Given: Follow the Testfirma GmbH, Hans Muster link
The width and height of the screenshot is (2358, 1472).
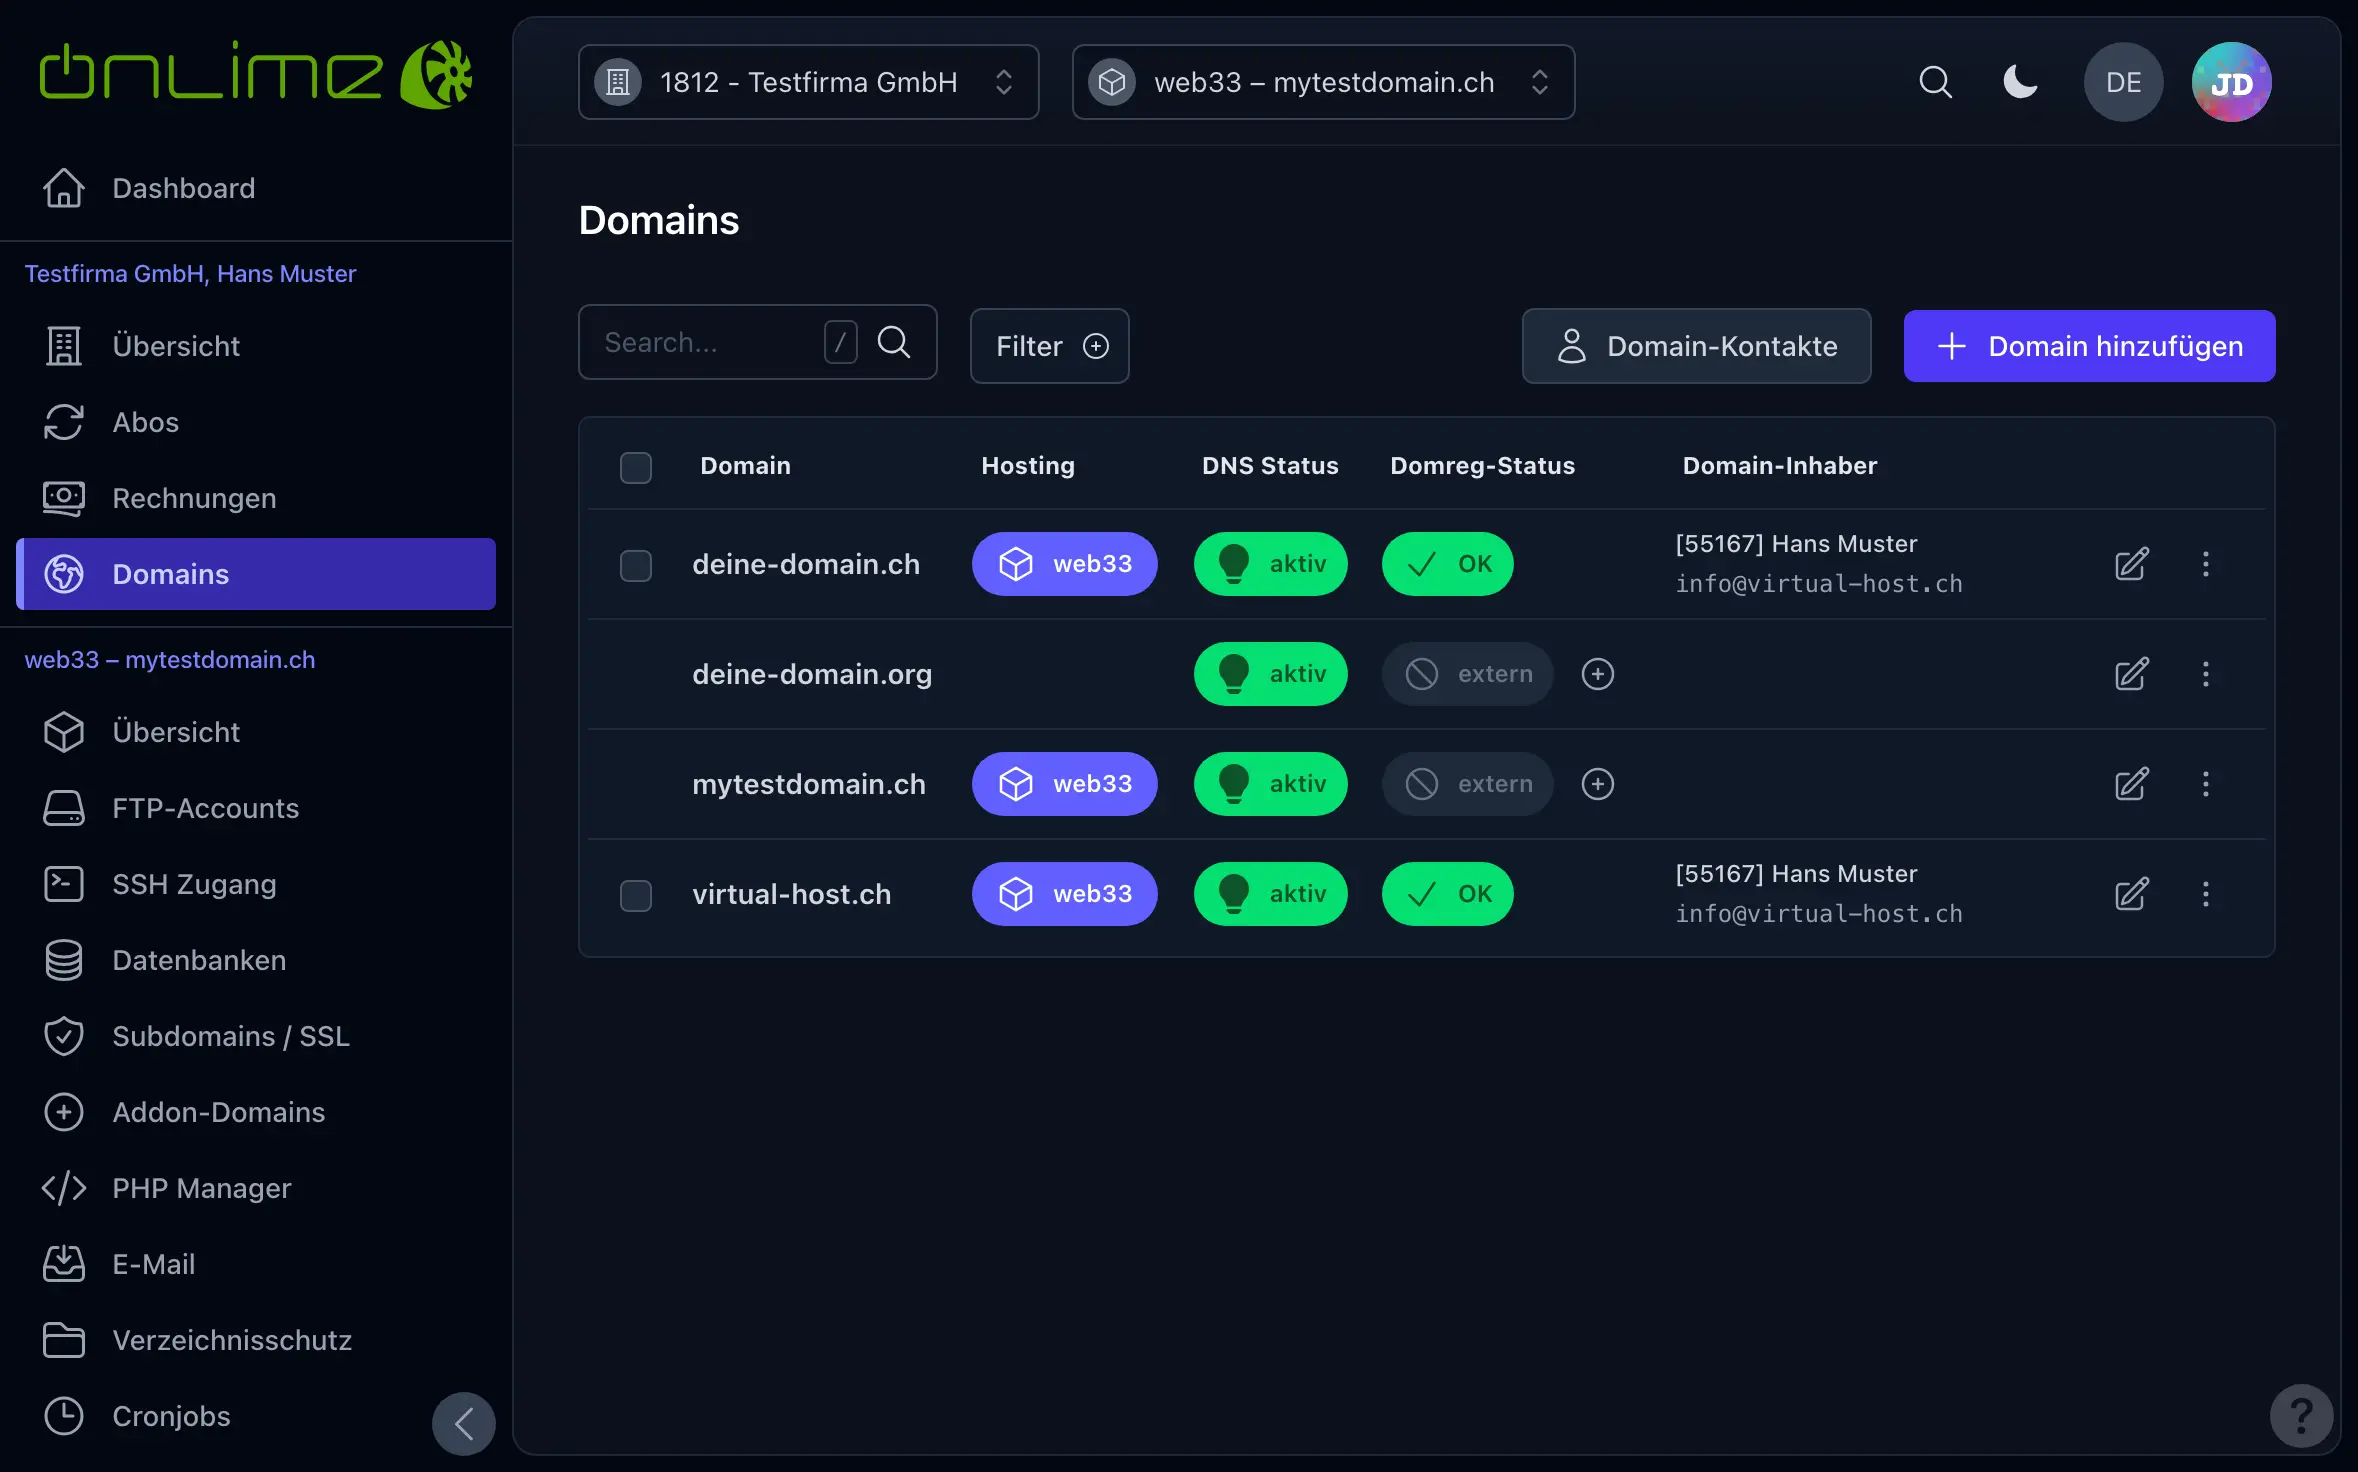Looking at the screenshot, I should 190,274.
